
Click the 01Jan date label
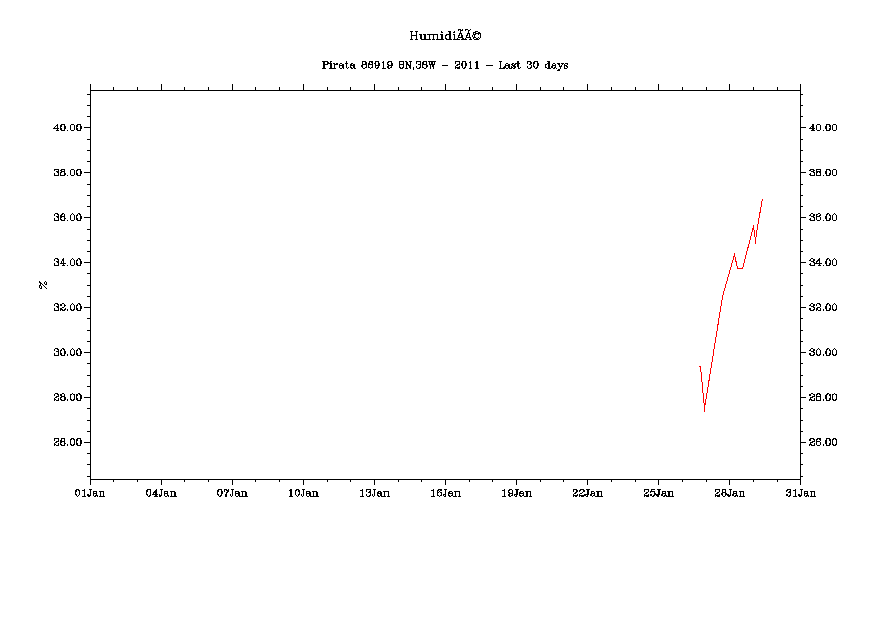90,493
